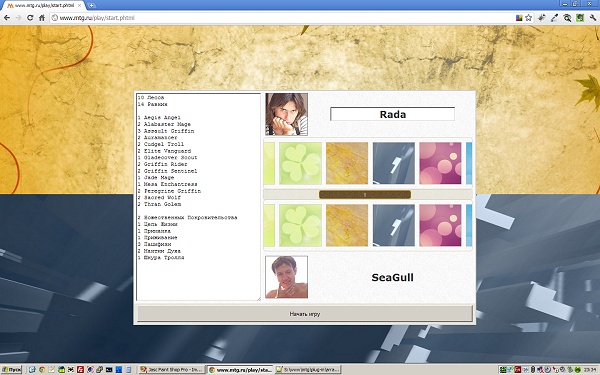
Task: Click the eyedropper extension icon
Action: click(x=554, y=18)
